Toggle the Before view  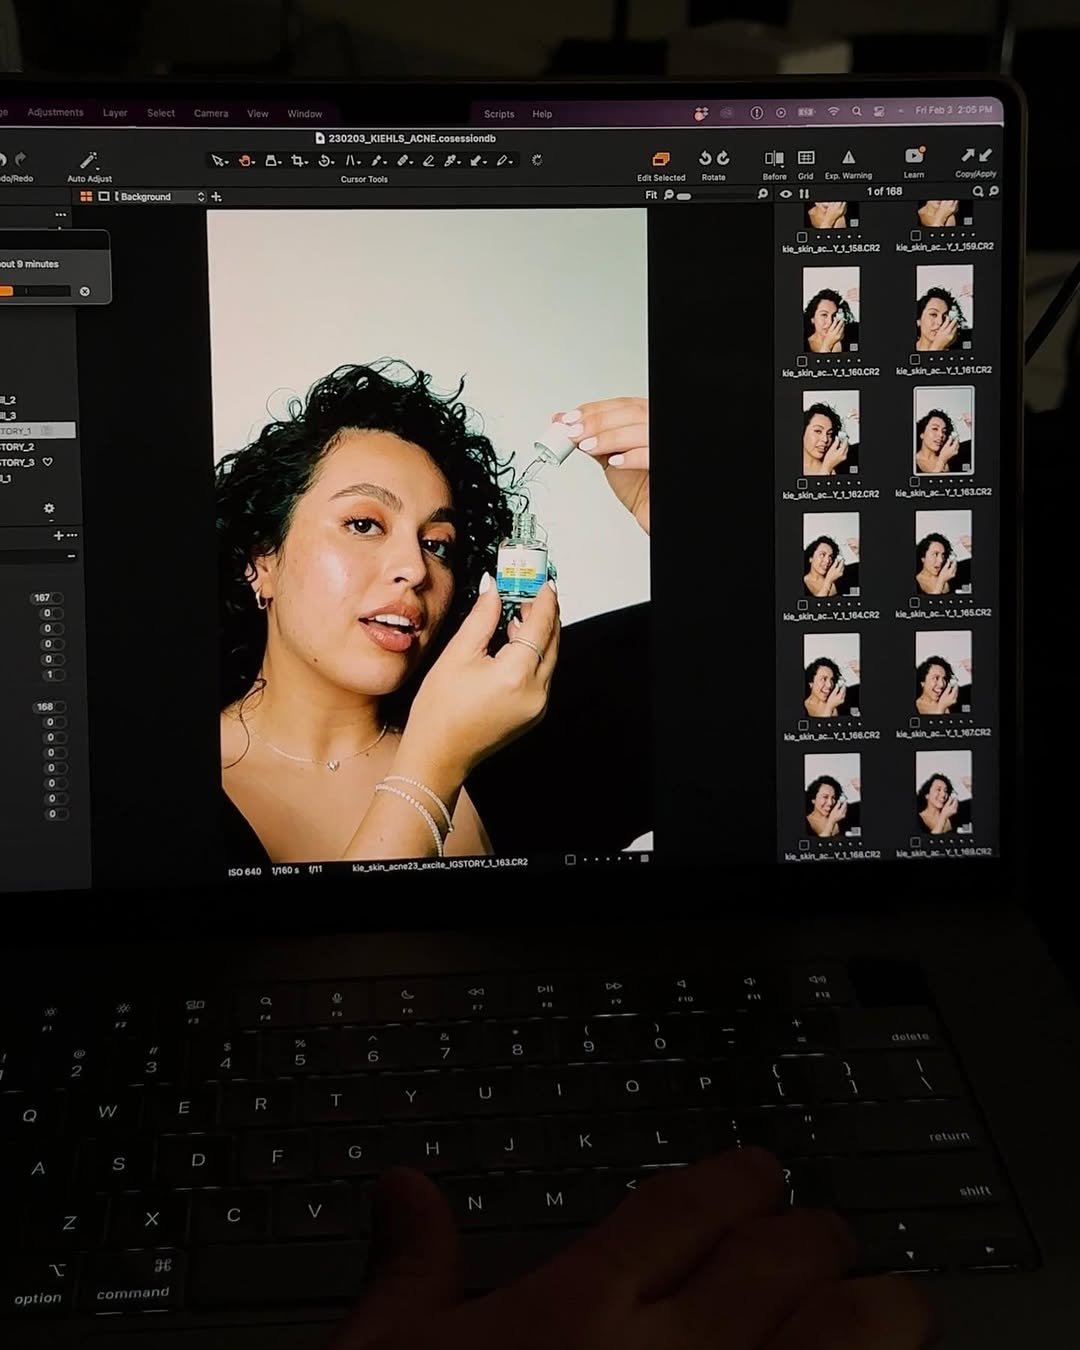774,158
